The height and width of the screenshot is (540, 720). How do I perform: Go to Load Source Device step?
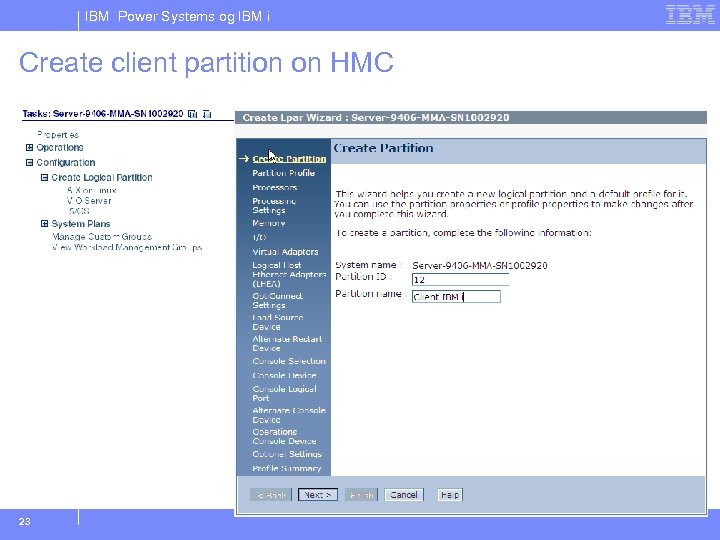point(278,322)
